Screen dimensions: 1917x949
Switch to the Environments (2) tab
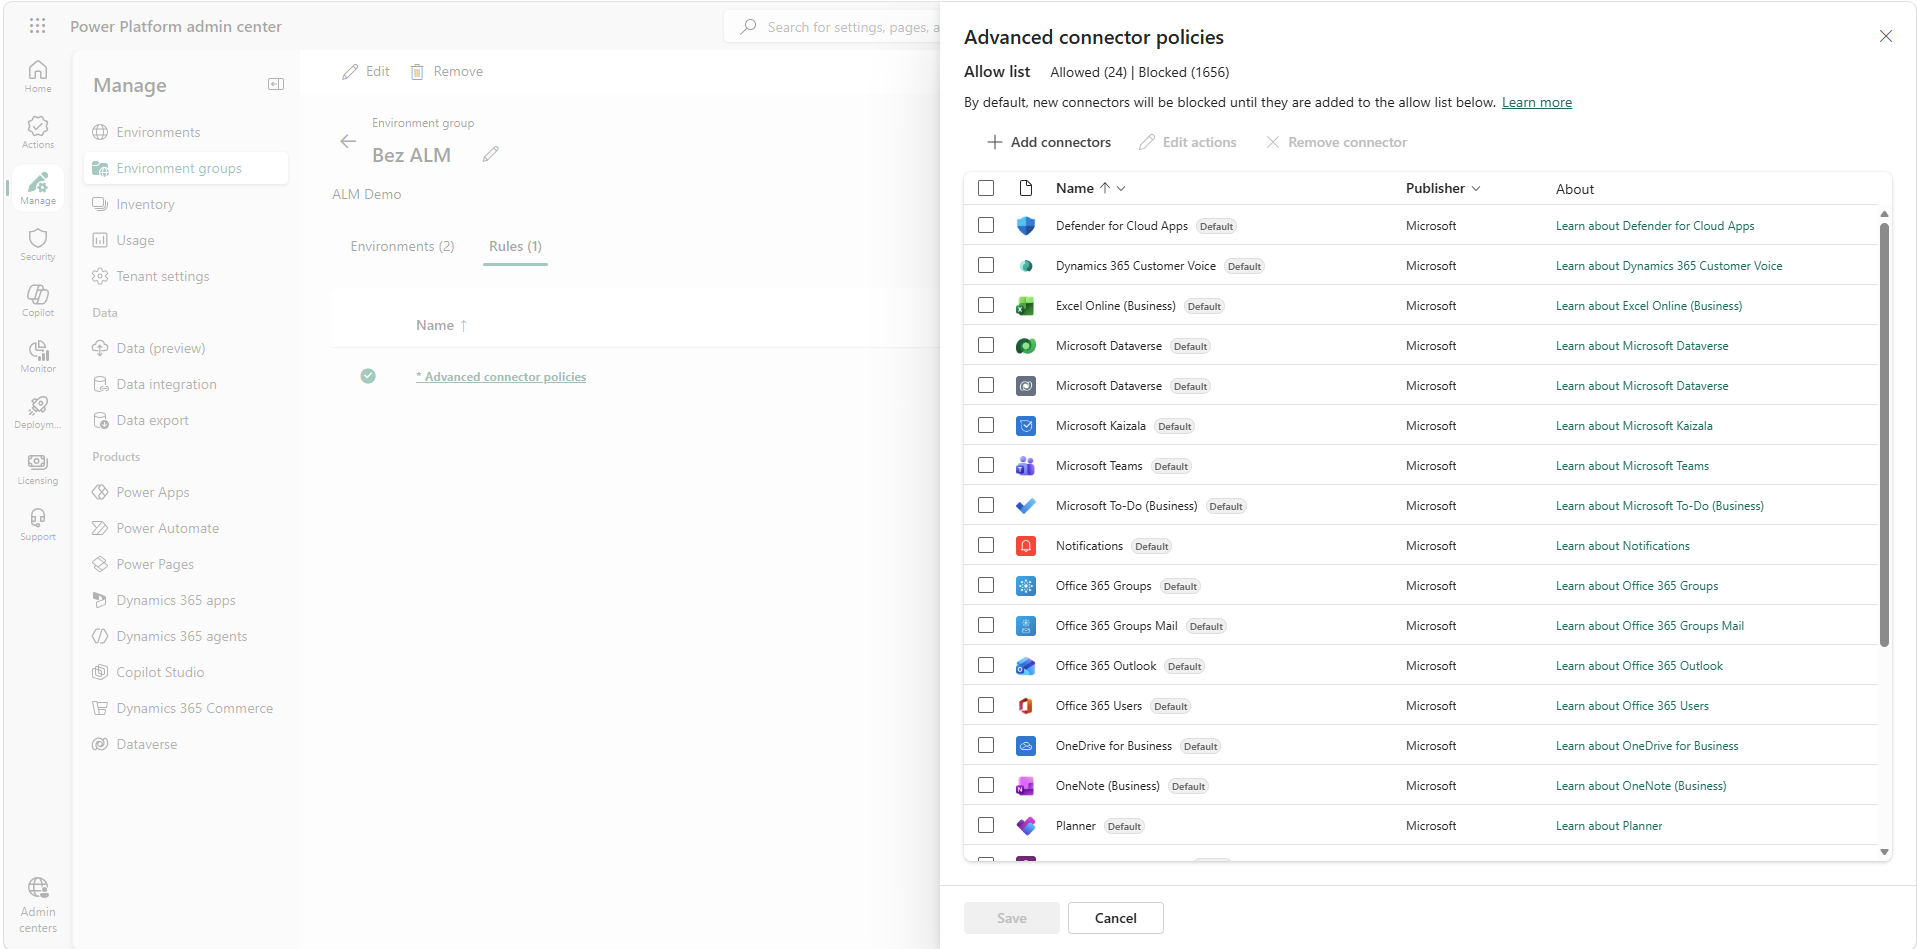tap(402, 246)
